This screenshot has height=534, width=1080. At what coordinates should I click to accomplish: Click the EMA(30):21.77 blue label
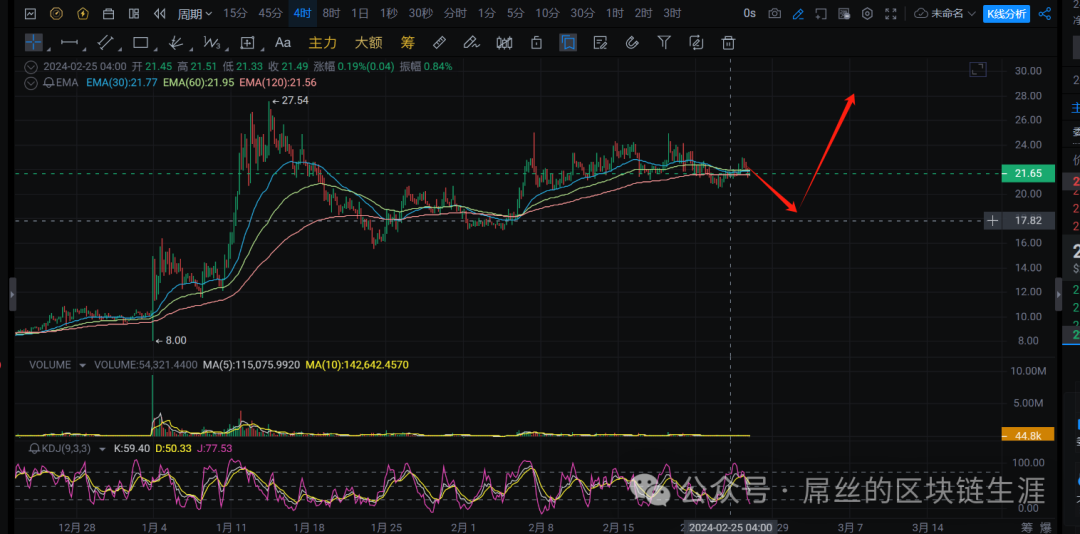click(x=122, y=82)
